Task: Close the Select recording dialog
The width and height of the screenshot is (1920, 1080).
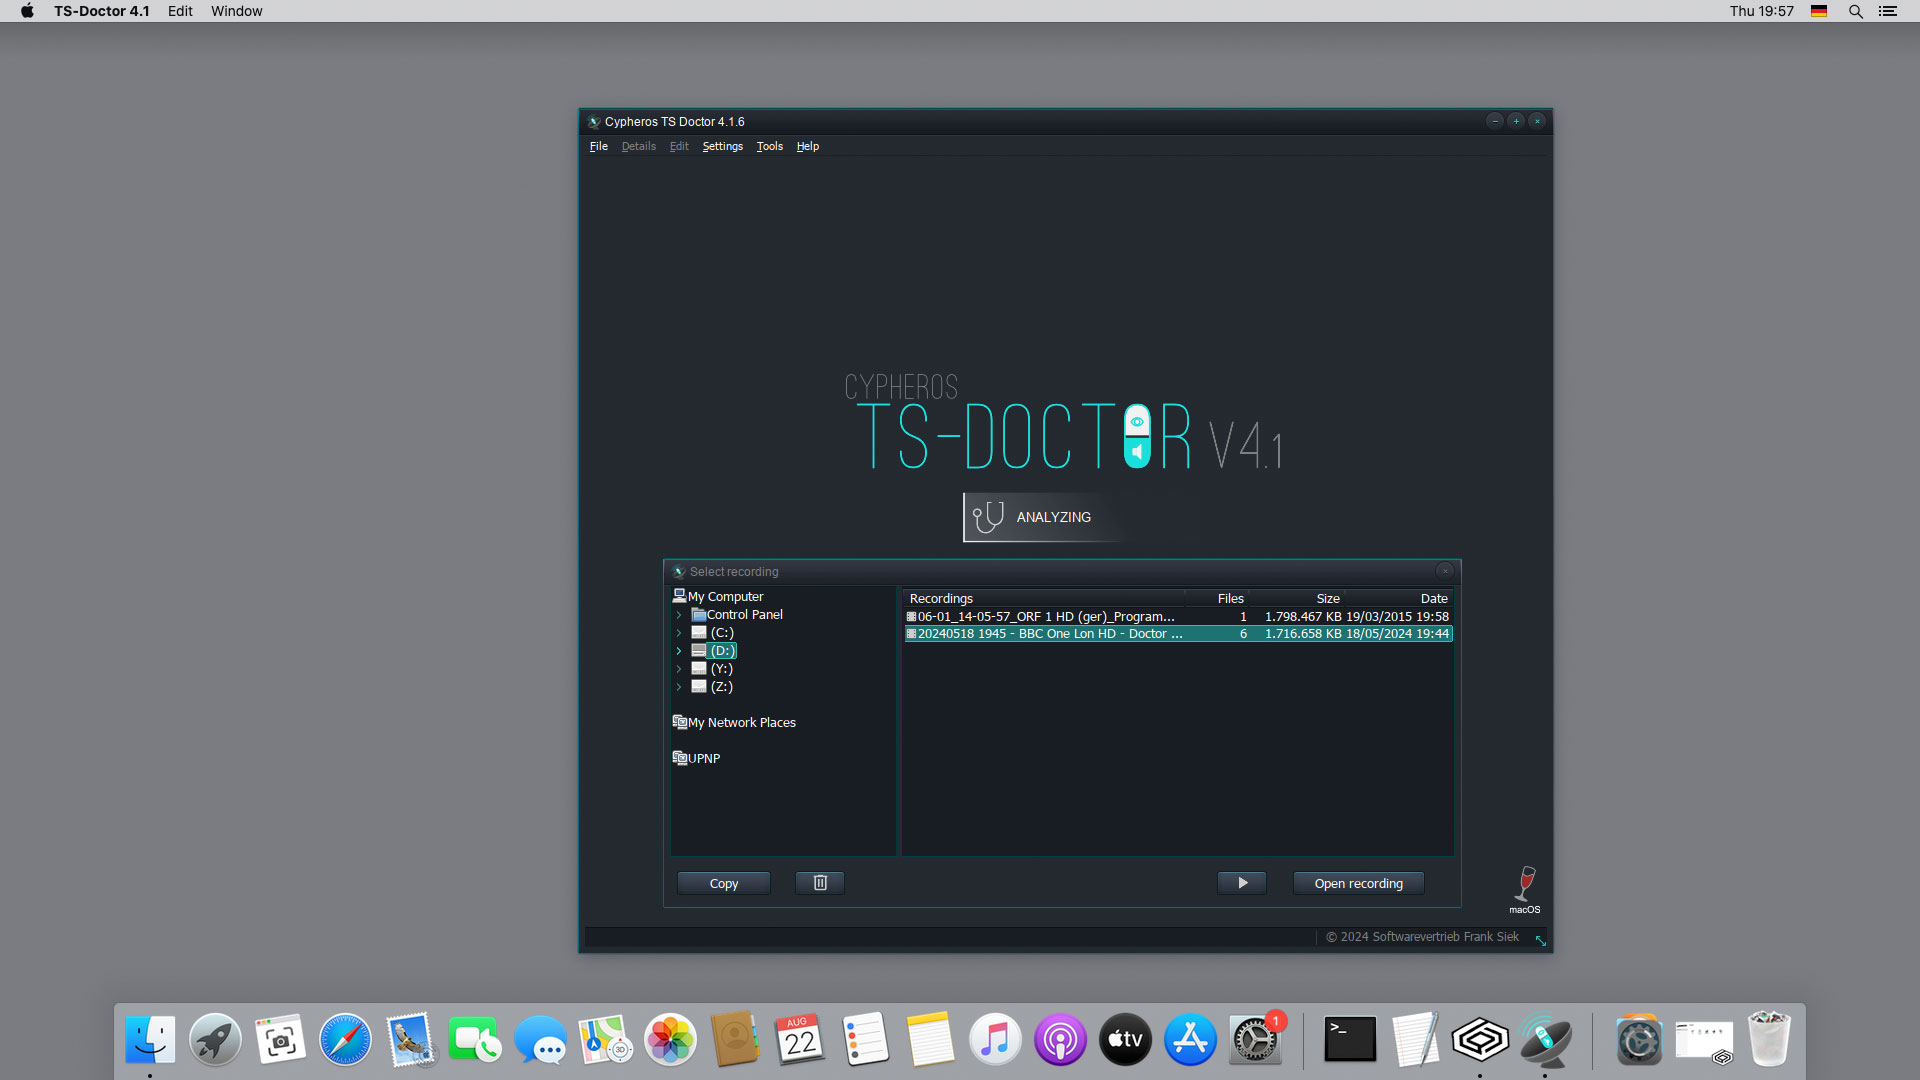Action: click(x=1445, y=571)
